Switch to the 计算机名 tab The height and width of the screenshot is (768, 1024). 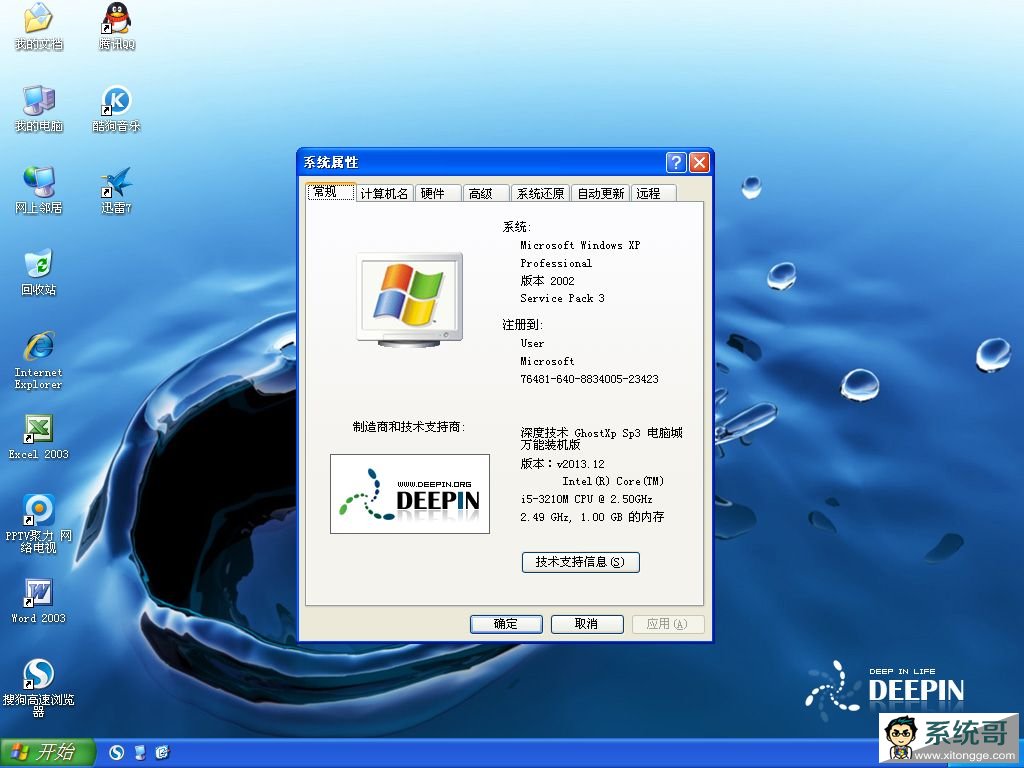[385, 193]
